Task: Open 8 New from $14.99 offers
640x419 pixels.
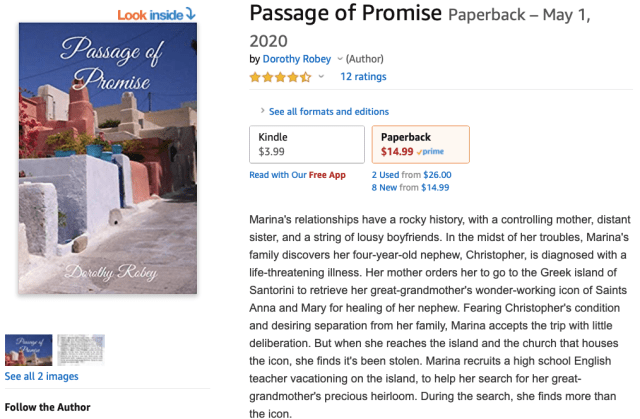Action: point(410,187)
